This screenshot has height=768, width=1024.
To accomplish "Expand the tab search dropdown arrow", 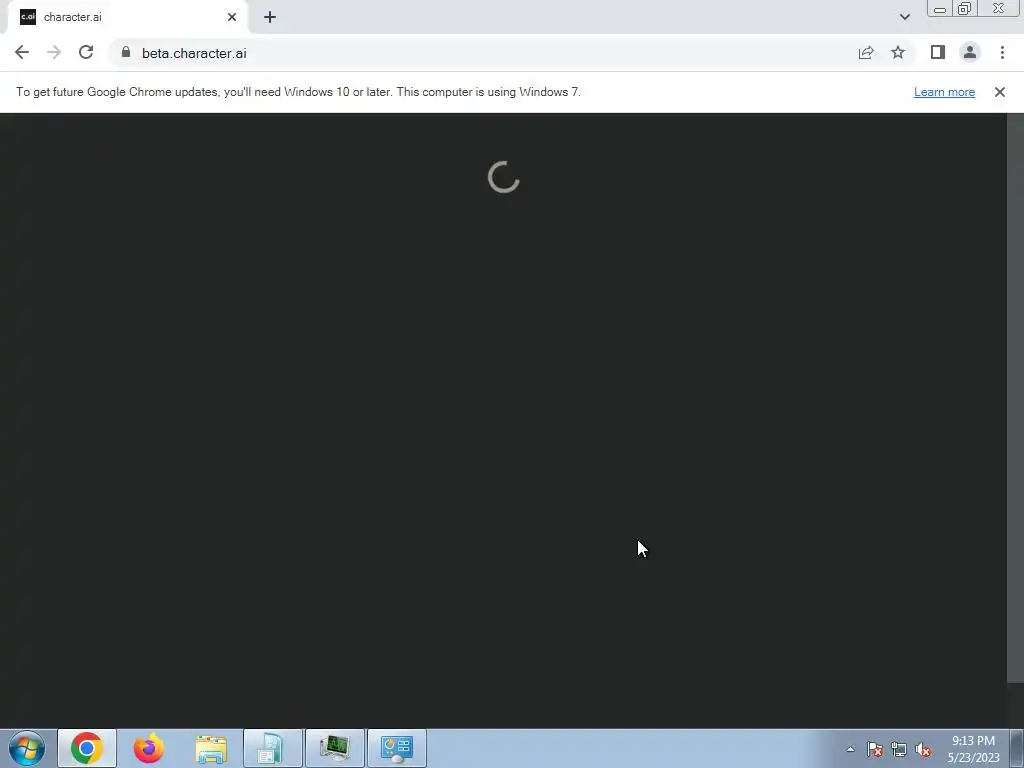I will (904, 18).
